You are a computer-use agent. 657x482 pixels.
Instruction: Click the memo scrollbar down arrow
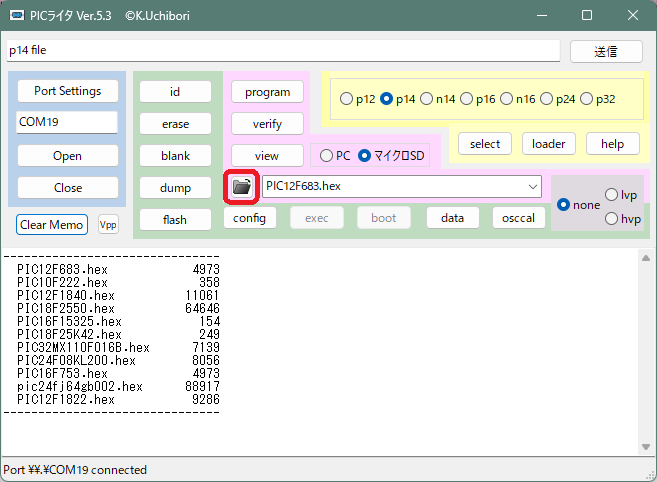(646, 447)
